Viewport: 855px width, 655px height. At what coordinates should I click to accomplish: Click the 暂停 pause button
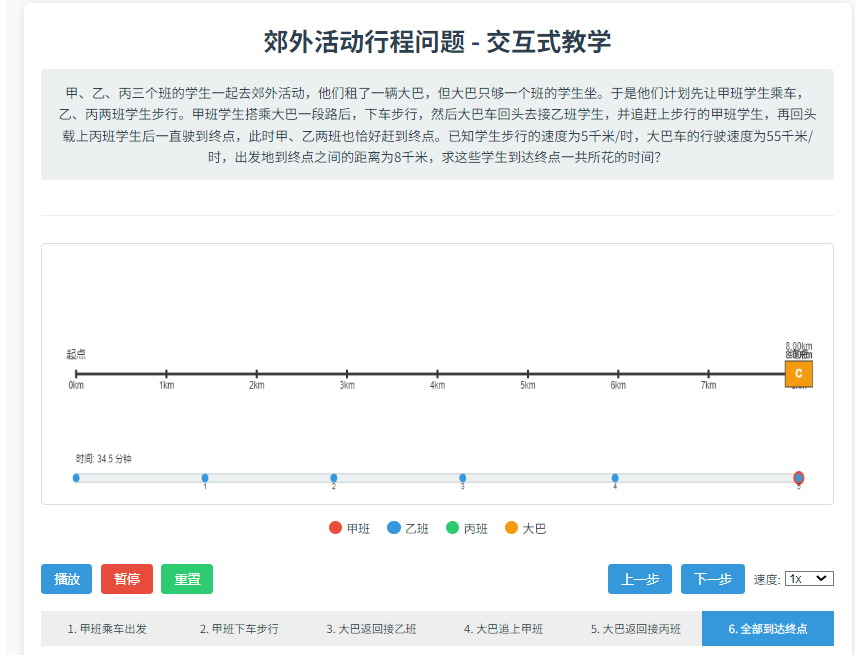click(126, 579)
